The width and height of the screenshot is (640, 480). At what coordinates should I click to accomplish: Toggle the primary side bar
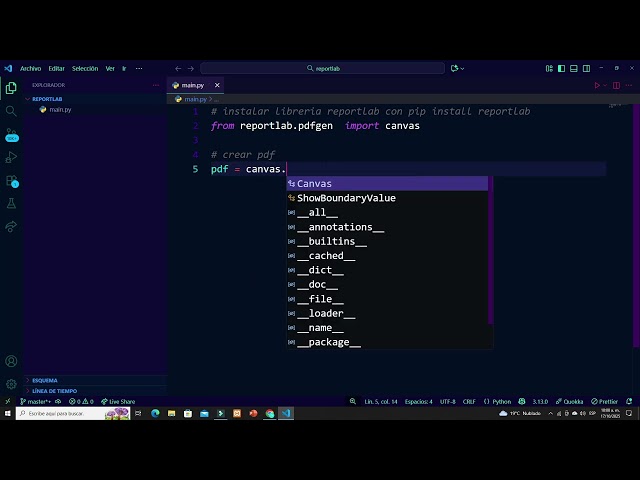[x=562, y=69]
